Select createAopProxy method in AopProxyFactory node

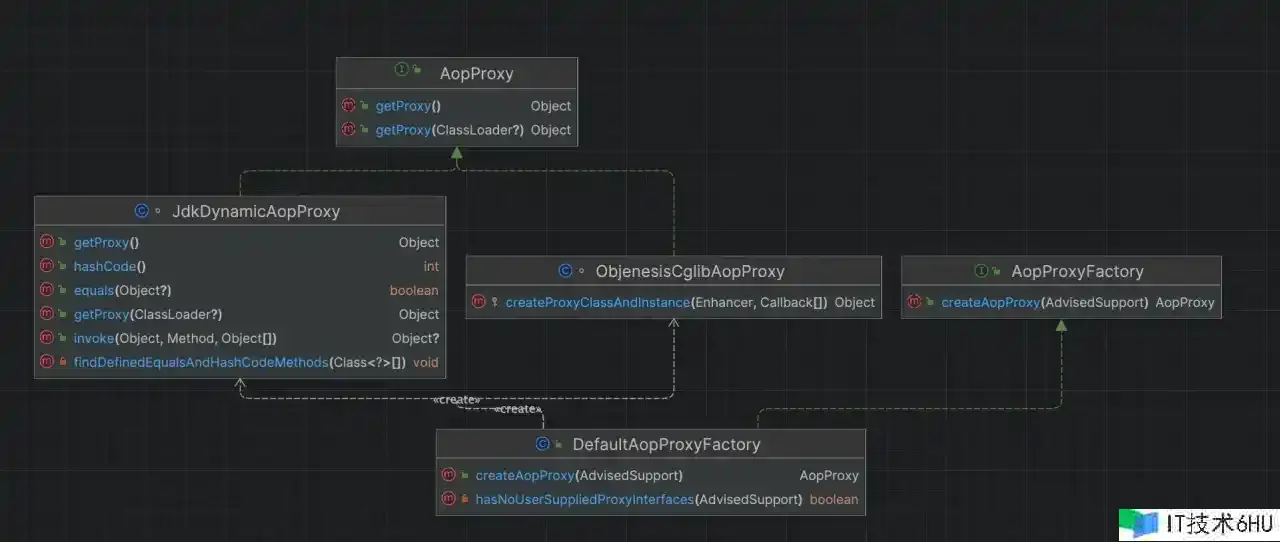point(1044,302)
